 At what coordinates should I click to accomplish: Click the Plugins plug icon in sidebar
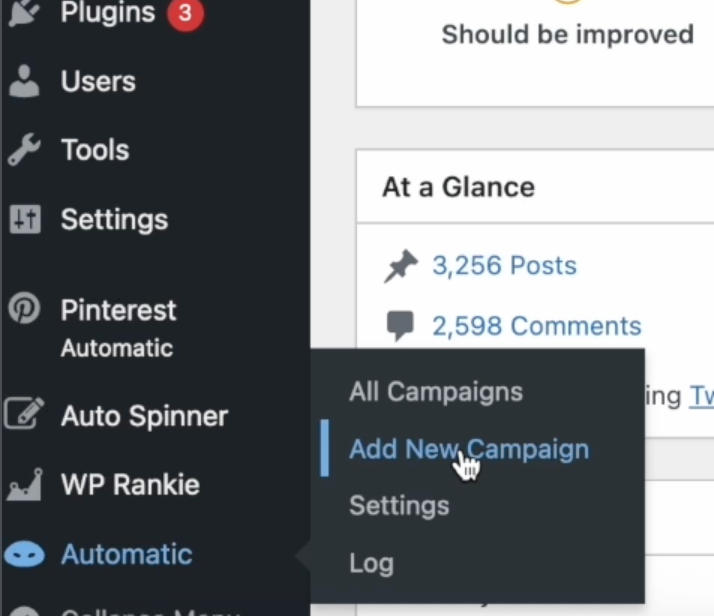point(24,12)
